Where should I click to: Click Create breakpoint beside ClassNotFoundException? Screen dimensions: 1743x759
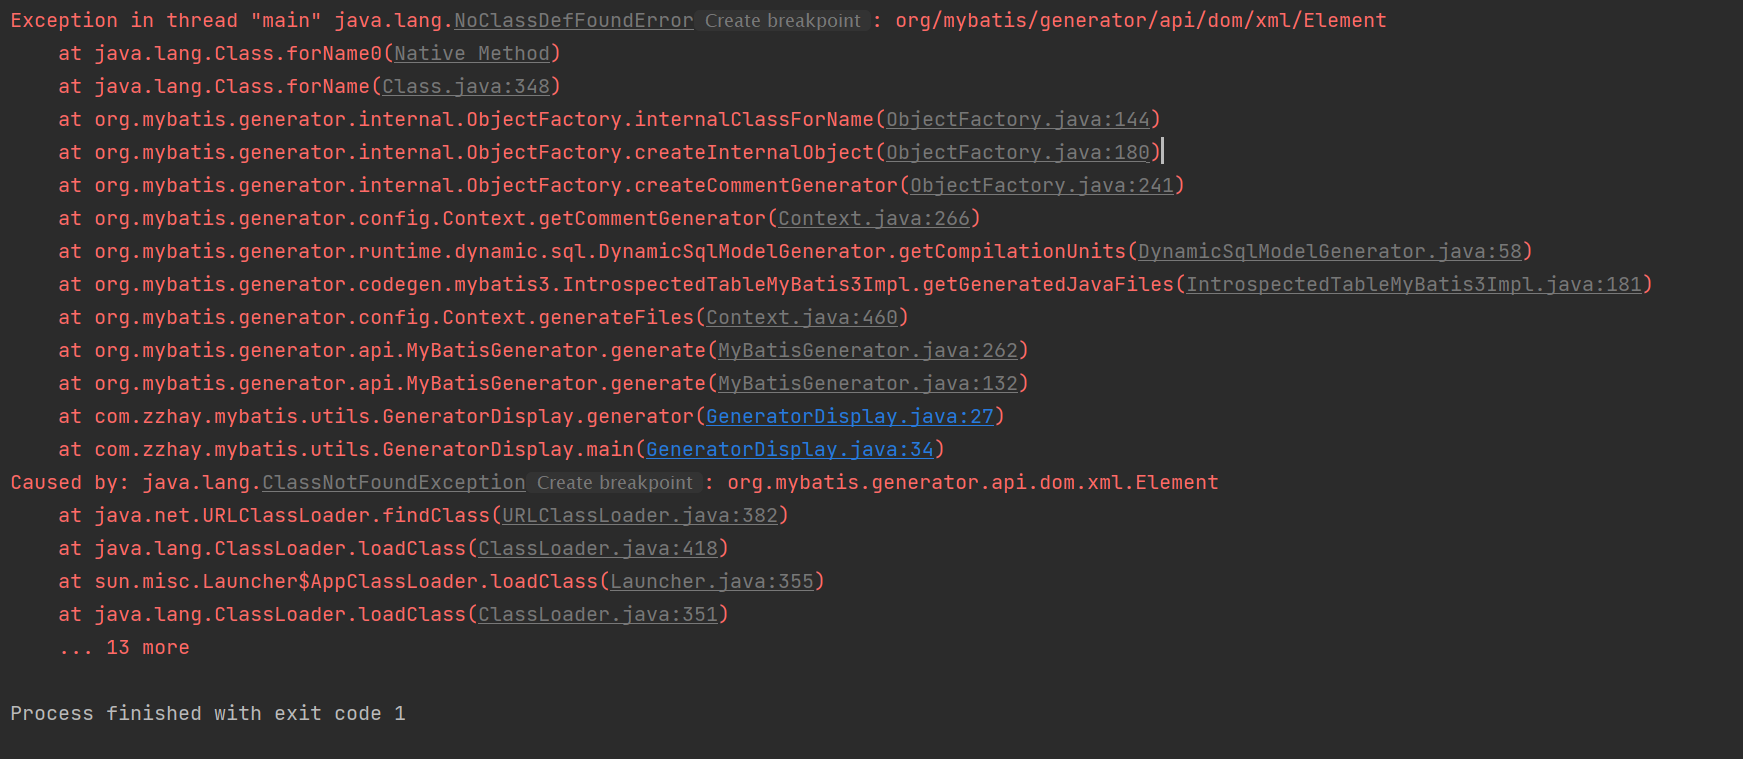click(x=614, y=482)
